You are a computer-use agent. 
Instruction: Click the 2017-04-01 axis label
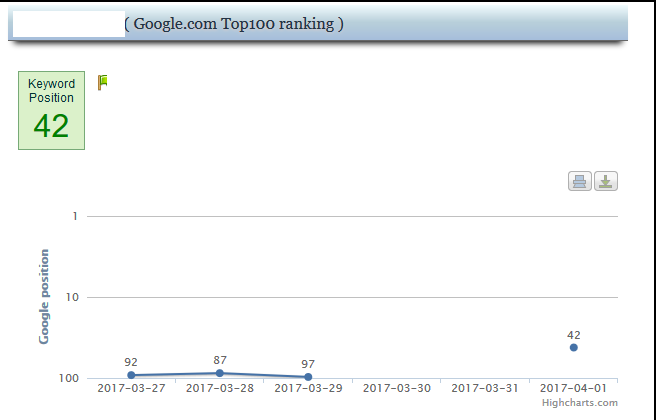(573, 388)
